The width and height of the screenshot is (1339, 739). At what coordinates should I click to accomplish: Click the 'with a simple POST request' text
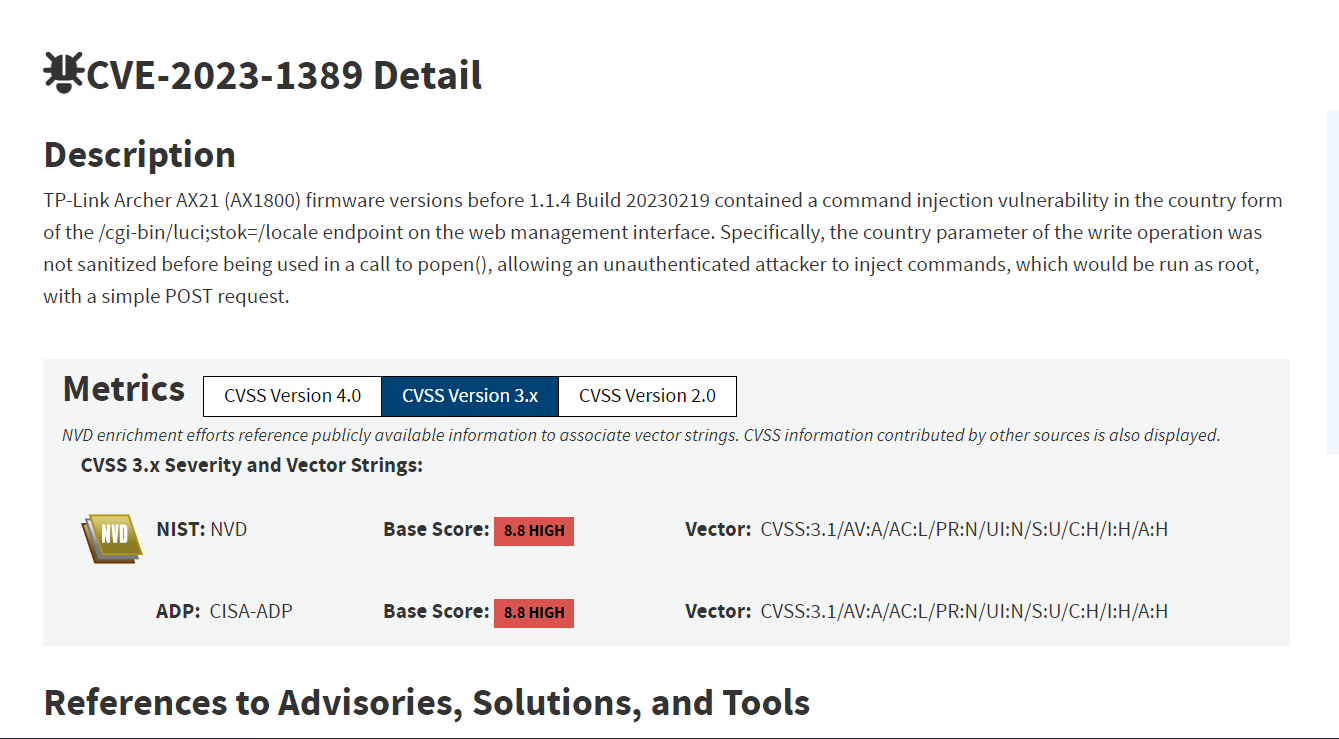pos(166,297)
